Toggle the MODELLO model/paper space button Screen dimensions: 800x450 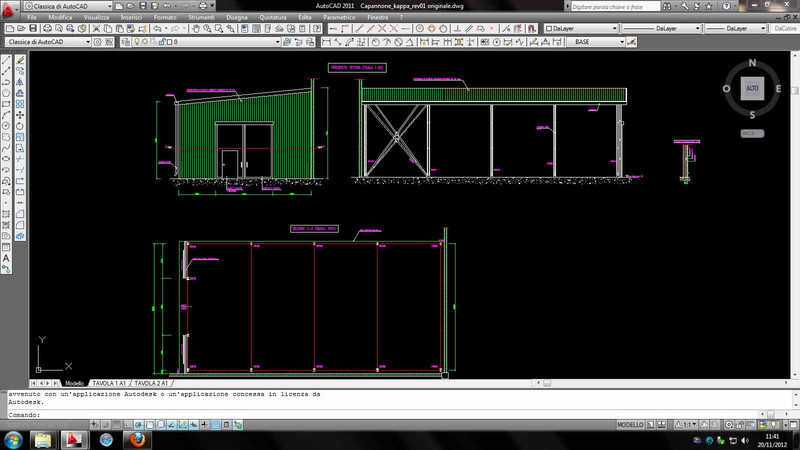[630, 424]
